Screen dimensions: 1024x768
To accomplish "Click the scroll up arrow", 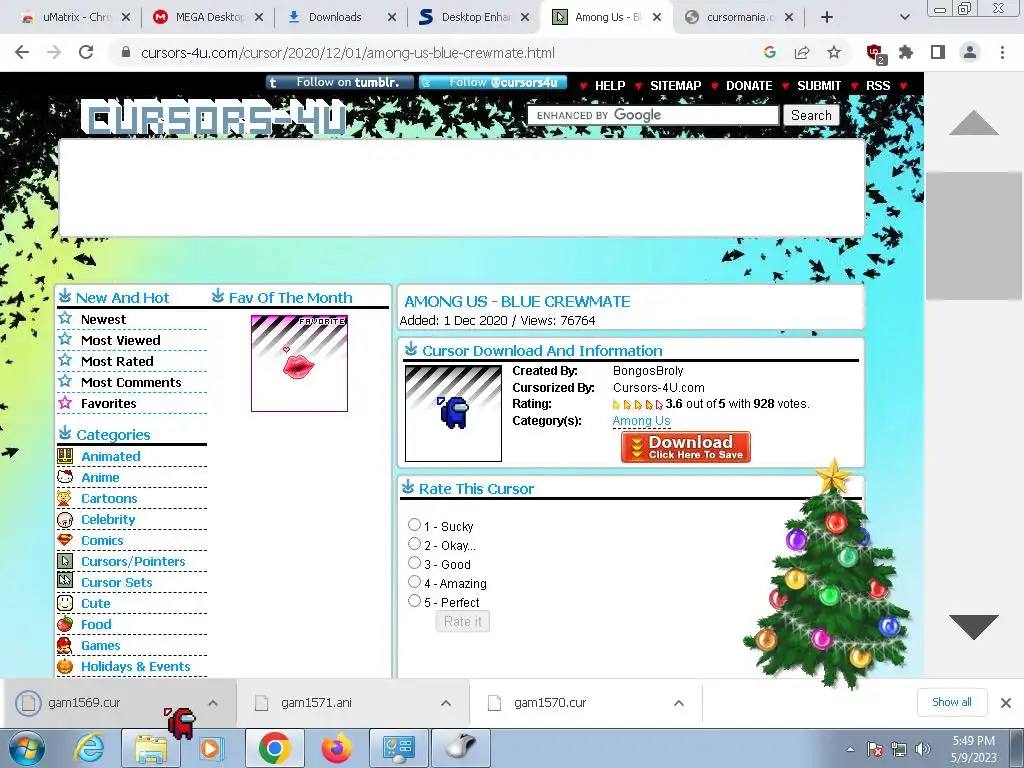I will [x=973, y=123].
